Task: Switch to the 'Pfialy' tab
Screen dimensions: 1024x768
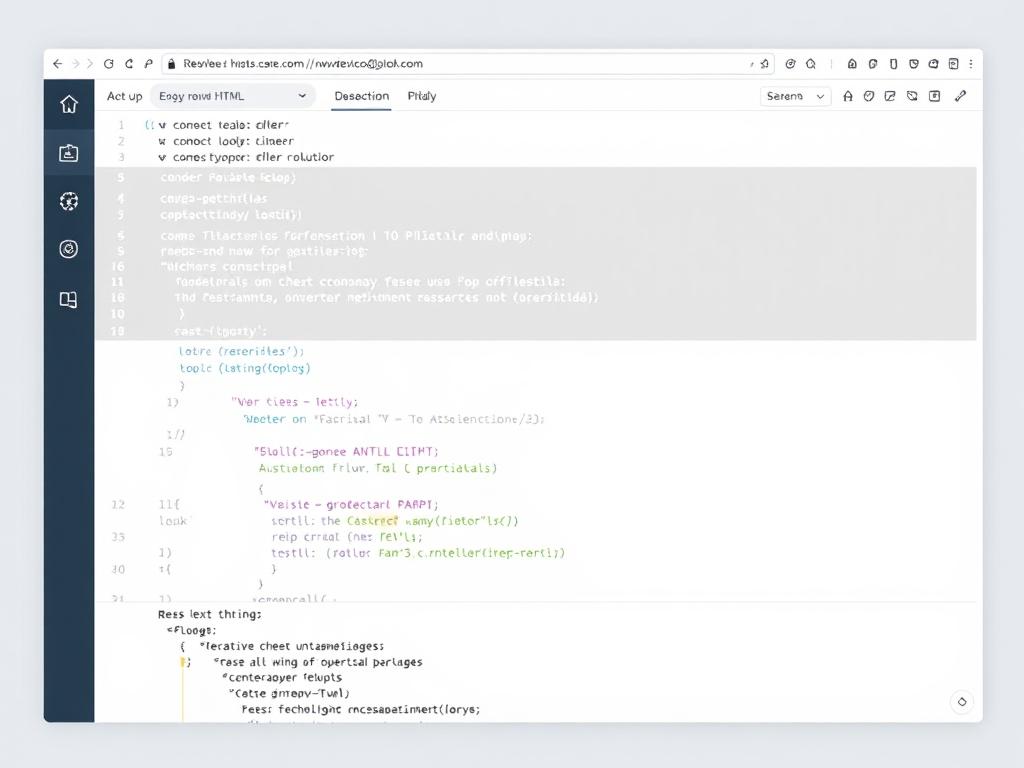Action: 422,96
